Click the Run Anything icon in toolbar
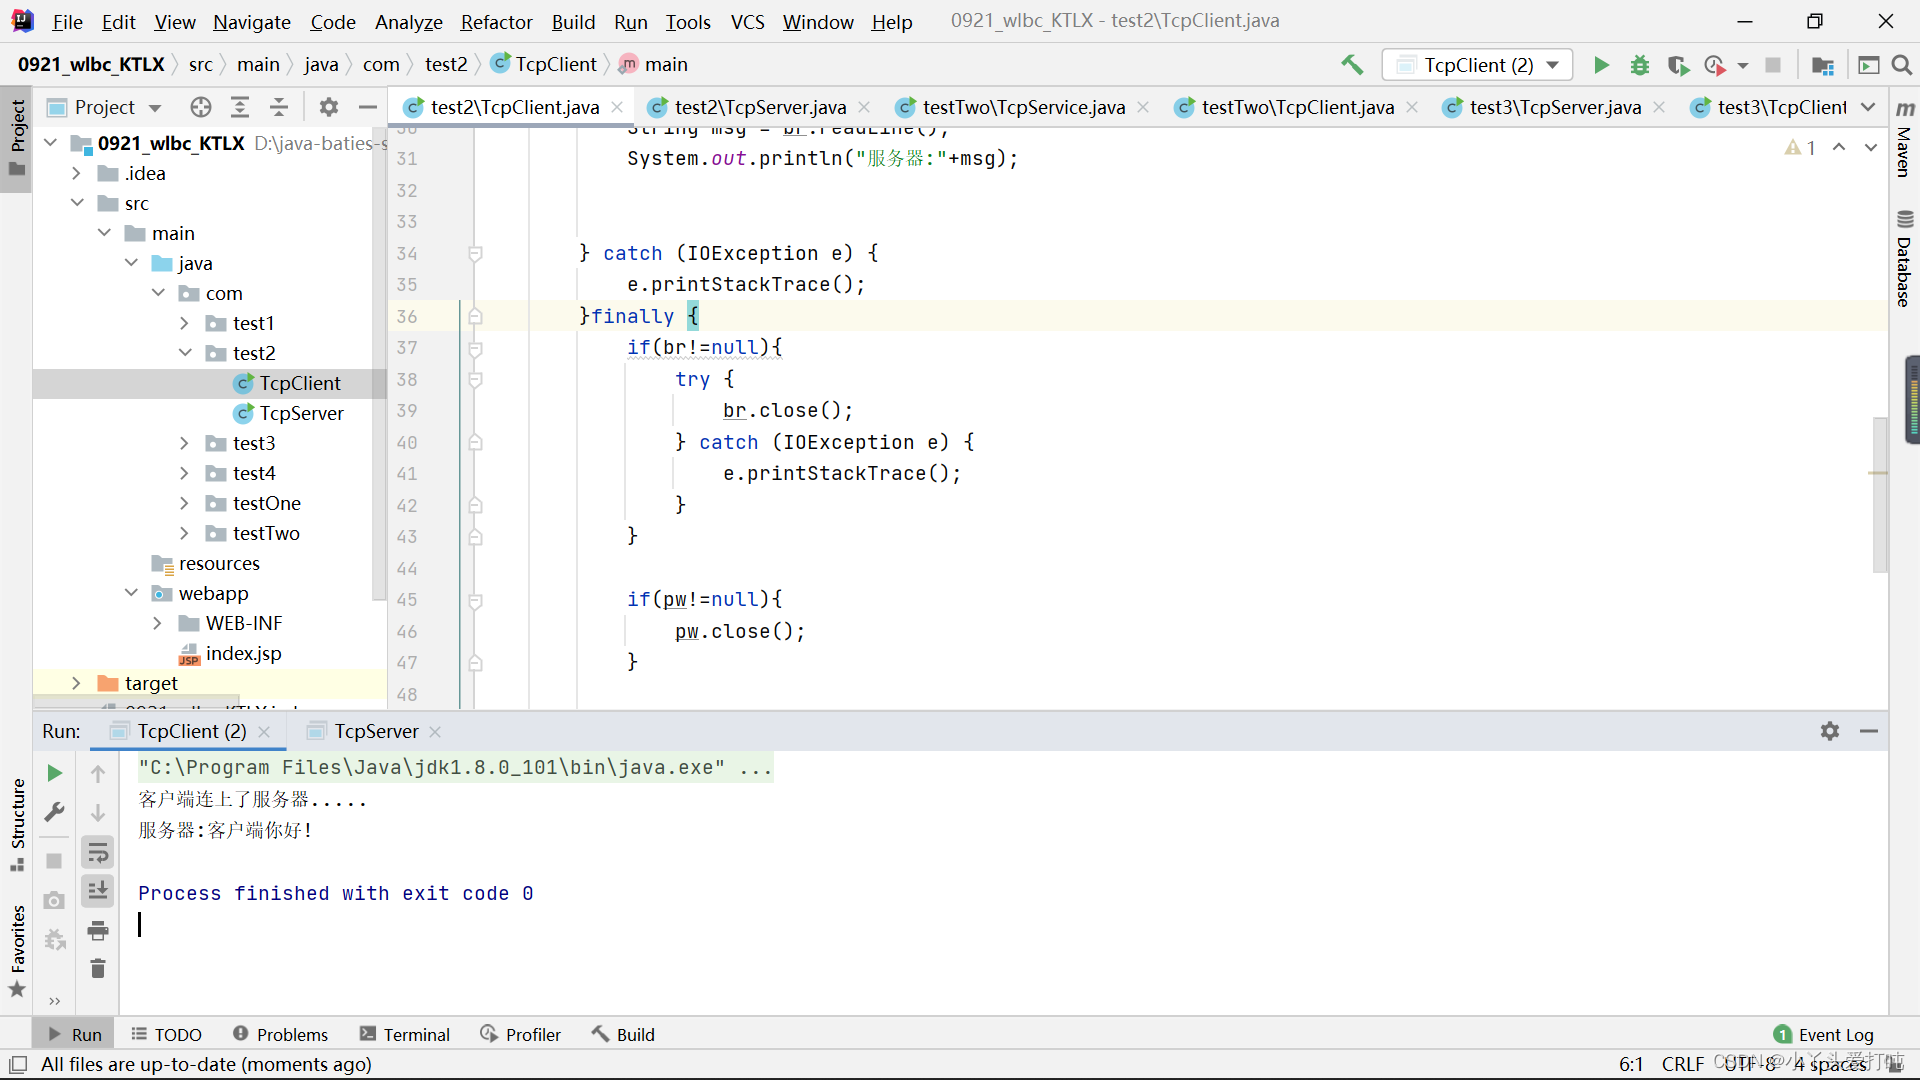1920x1080 pixels. pos(1868,65)
